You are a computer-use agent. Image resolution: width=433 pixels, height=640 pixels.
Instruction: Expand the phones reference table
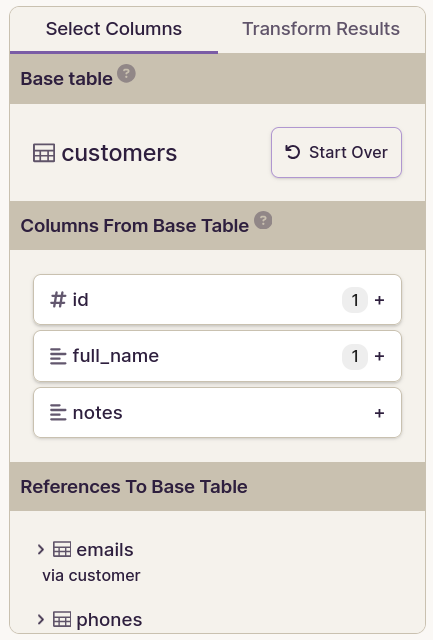coord(40,620)
